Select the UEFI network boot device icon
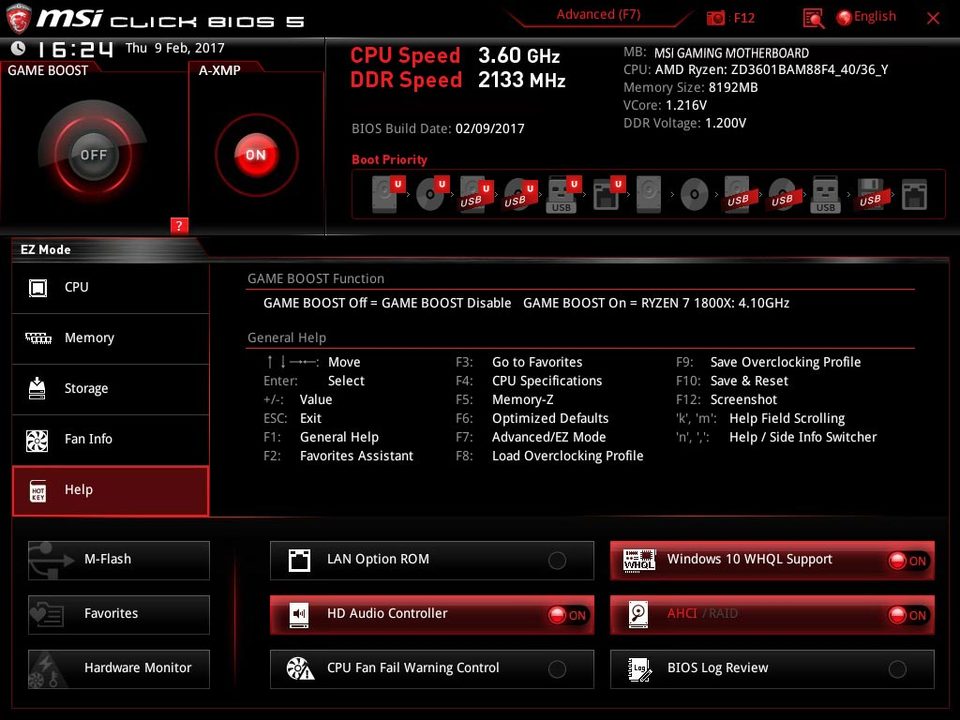The image size is (960, 720). [x=608, y=194]
